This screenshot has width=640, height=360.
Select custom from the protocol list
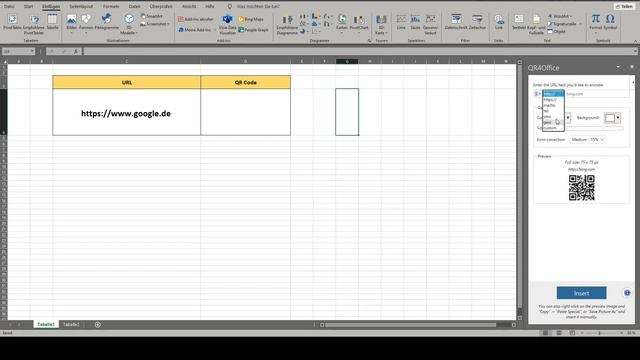[x=553, y=128]
